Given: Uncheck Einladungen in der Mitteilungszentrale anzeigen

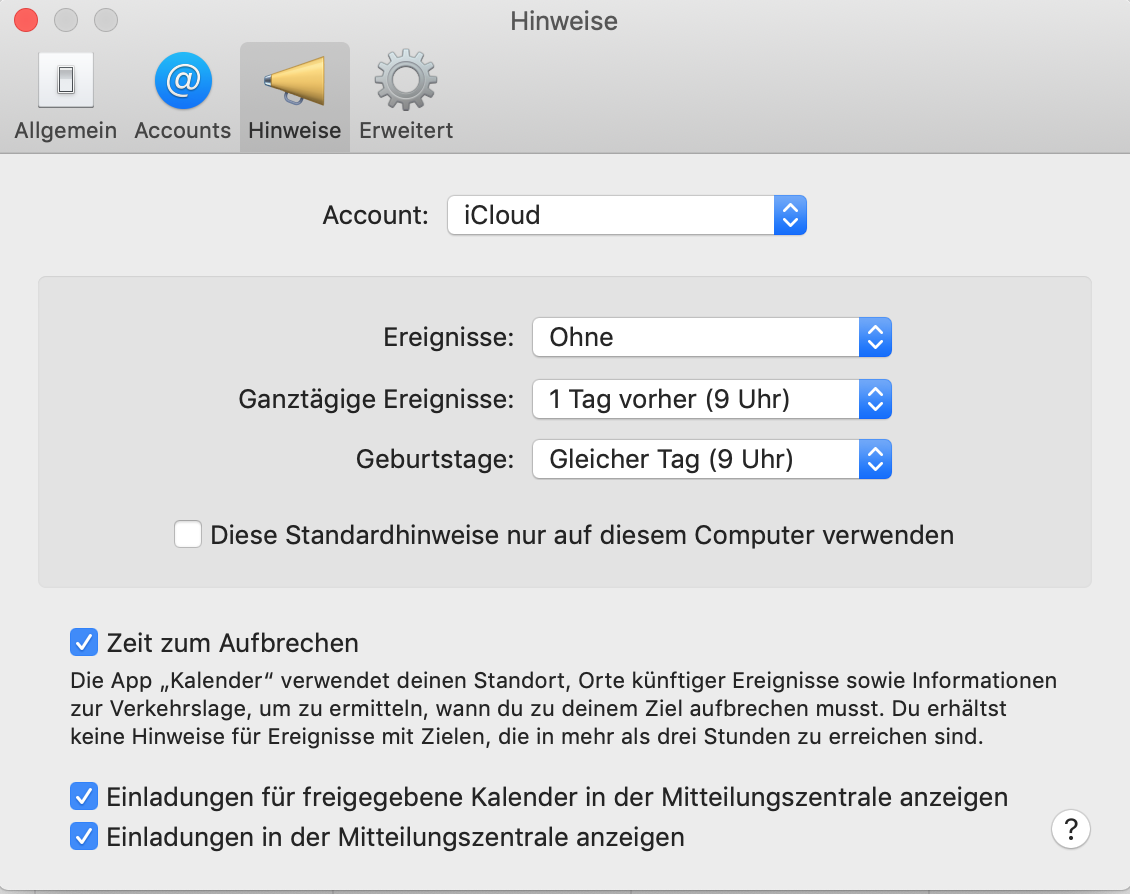Looking at the screenshot, I should point(84,836).
